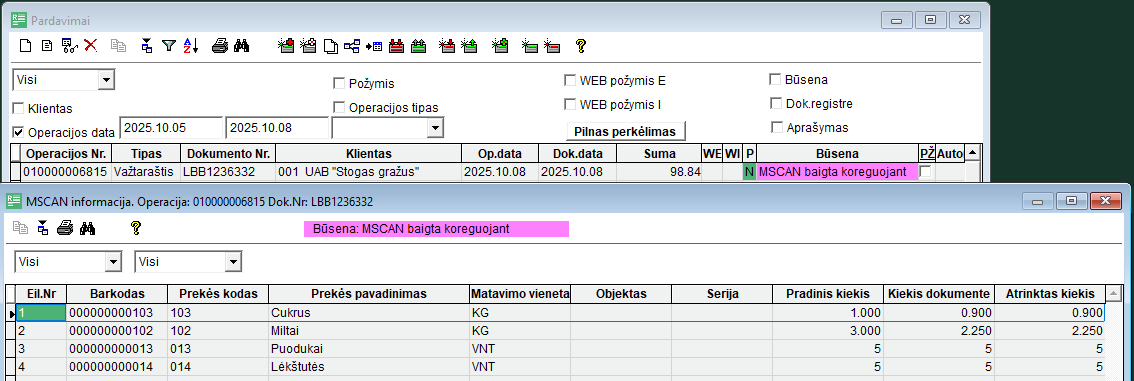This screenshot has height=381, width=1134.
Task: Enable the Klientas filter checkbox
Action: coord(19,108)
